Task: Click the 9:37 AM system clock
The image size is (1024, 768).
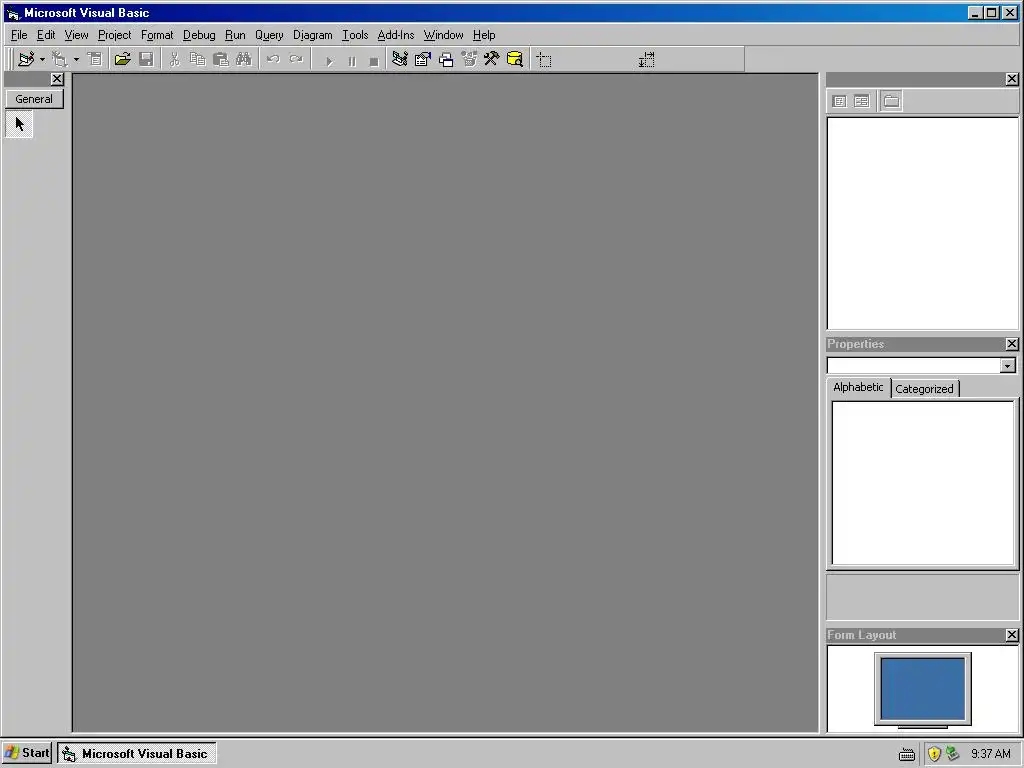Action: coord(990,754)
